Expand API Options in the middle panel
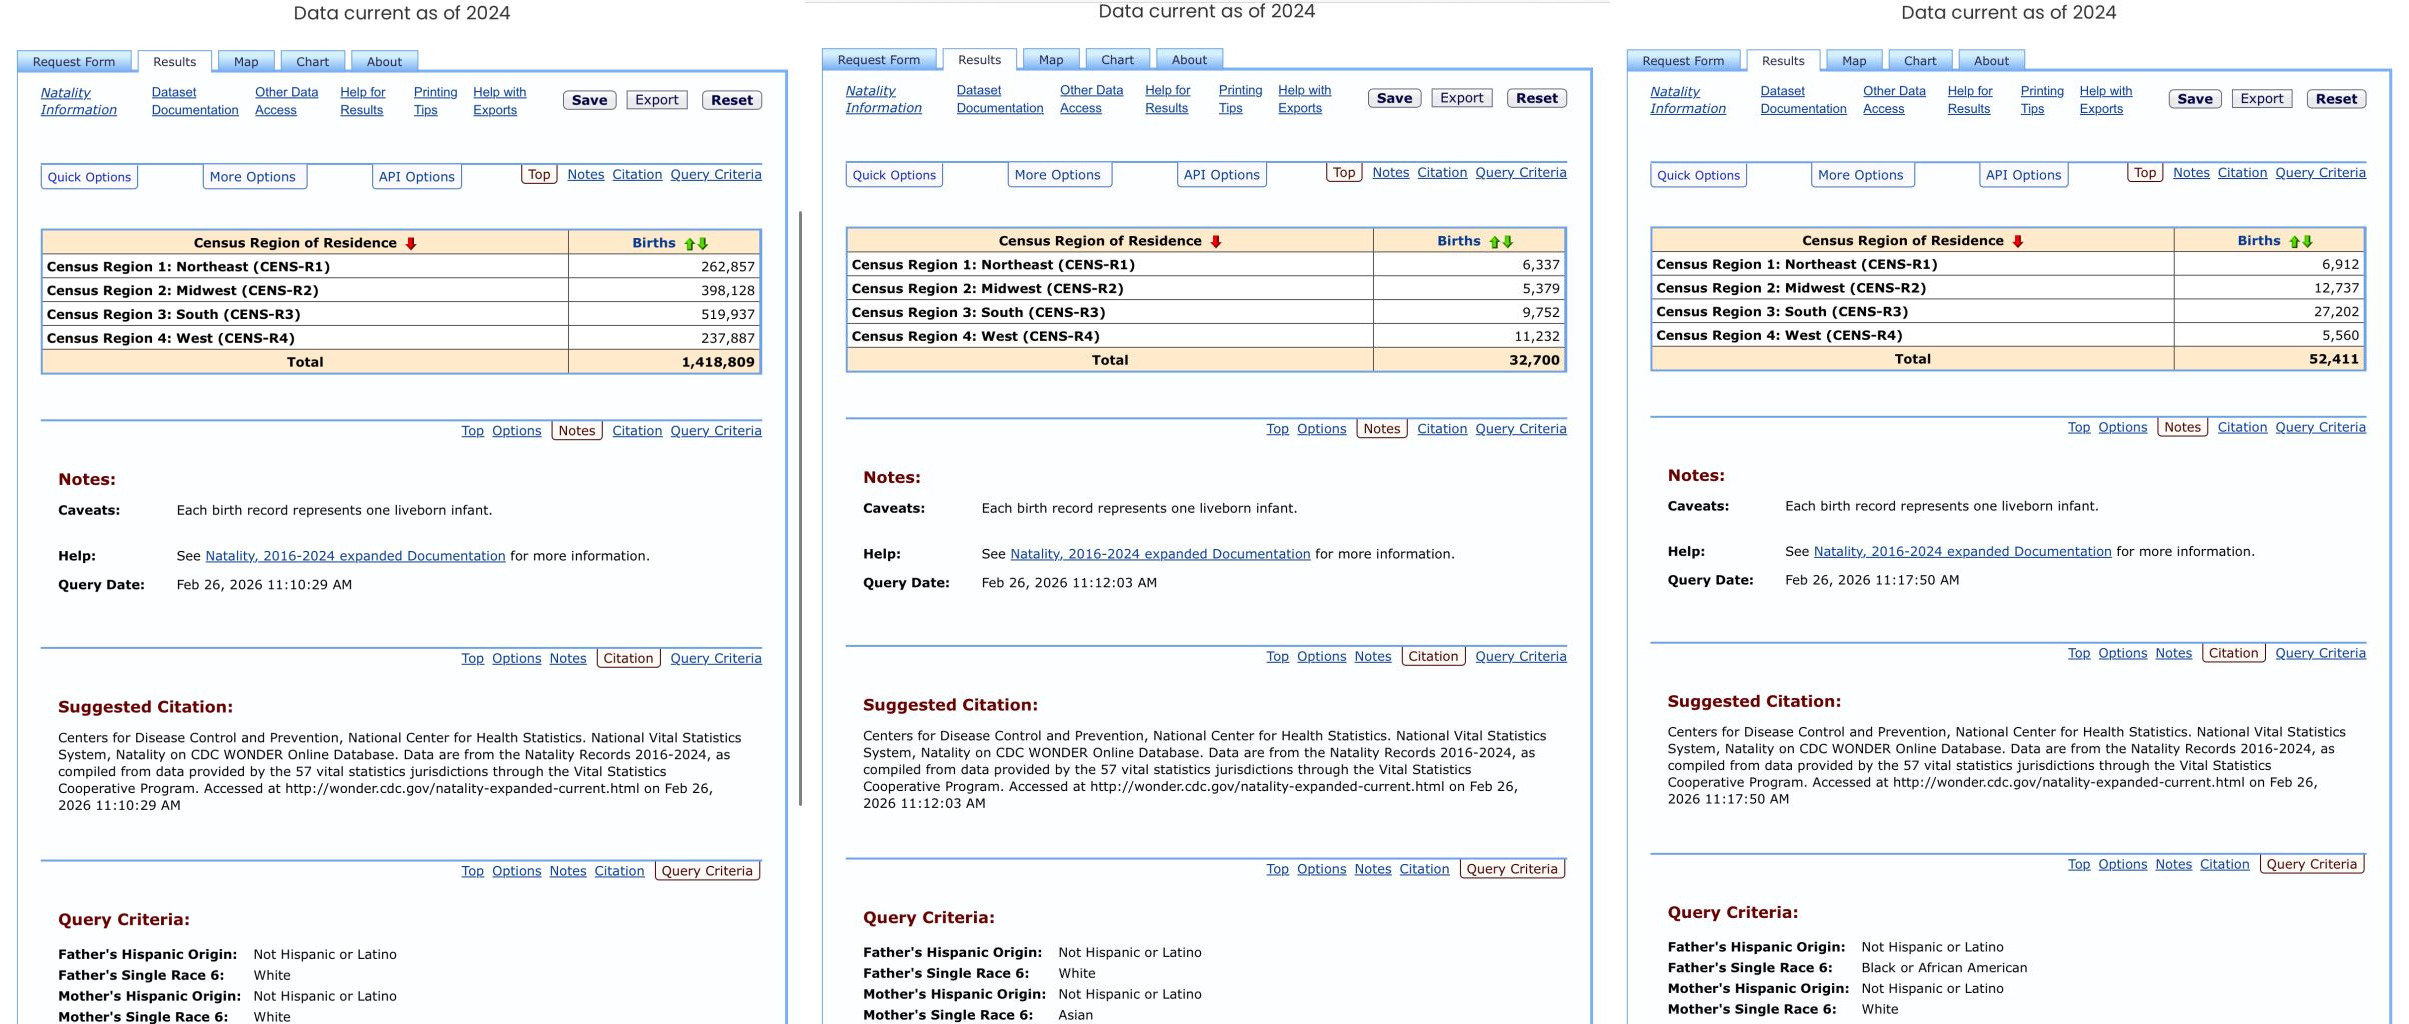Image resolution: width=2409 pixels, height=1024 pixels. (1221, 175)
